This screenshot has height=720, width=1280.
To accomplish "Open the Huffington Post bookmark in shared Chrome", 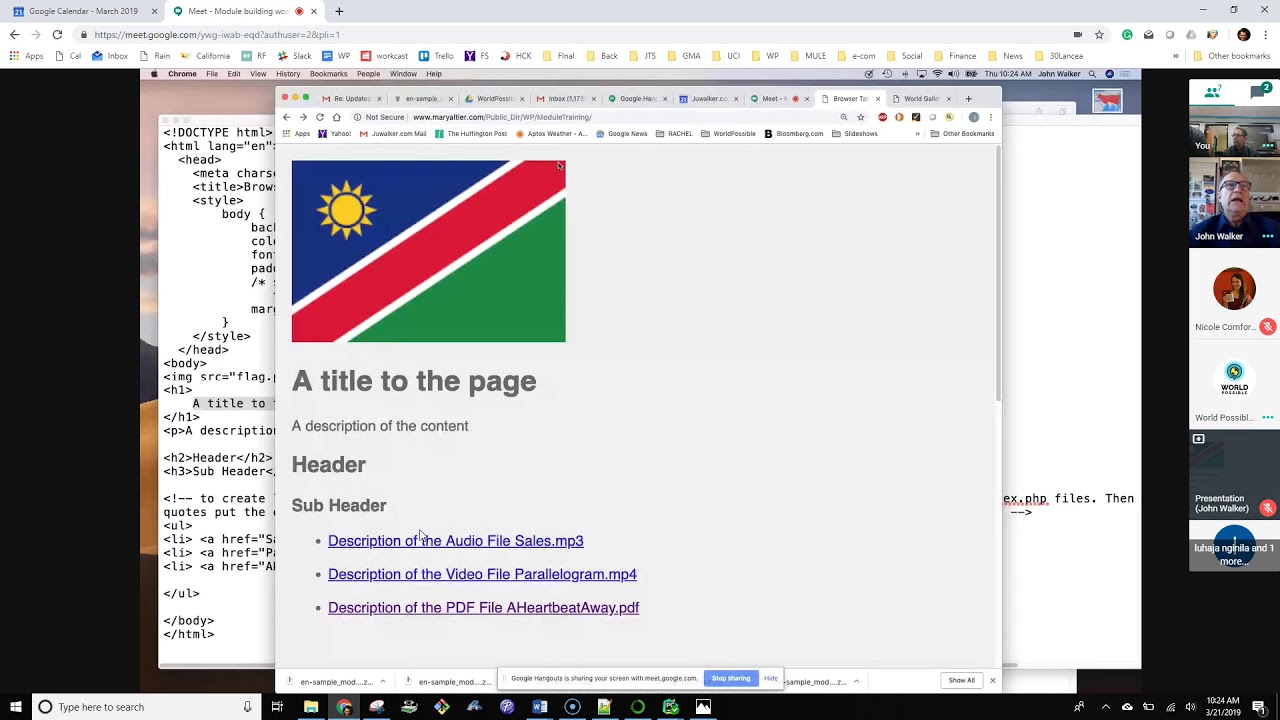I will 471,134.
